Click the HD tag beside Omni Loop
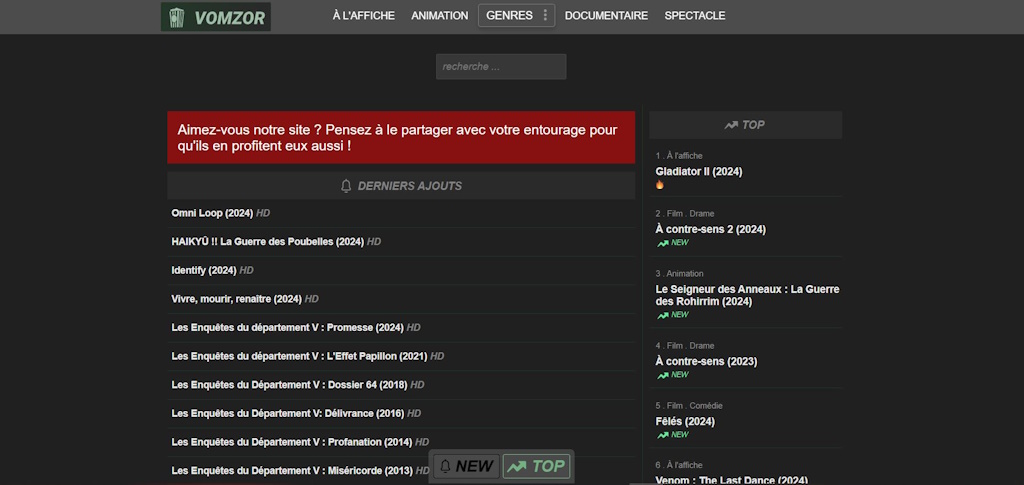1024x485 pixels. (x=263, y=213)
